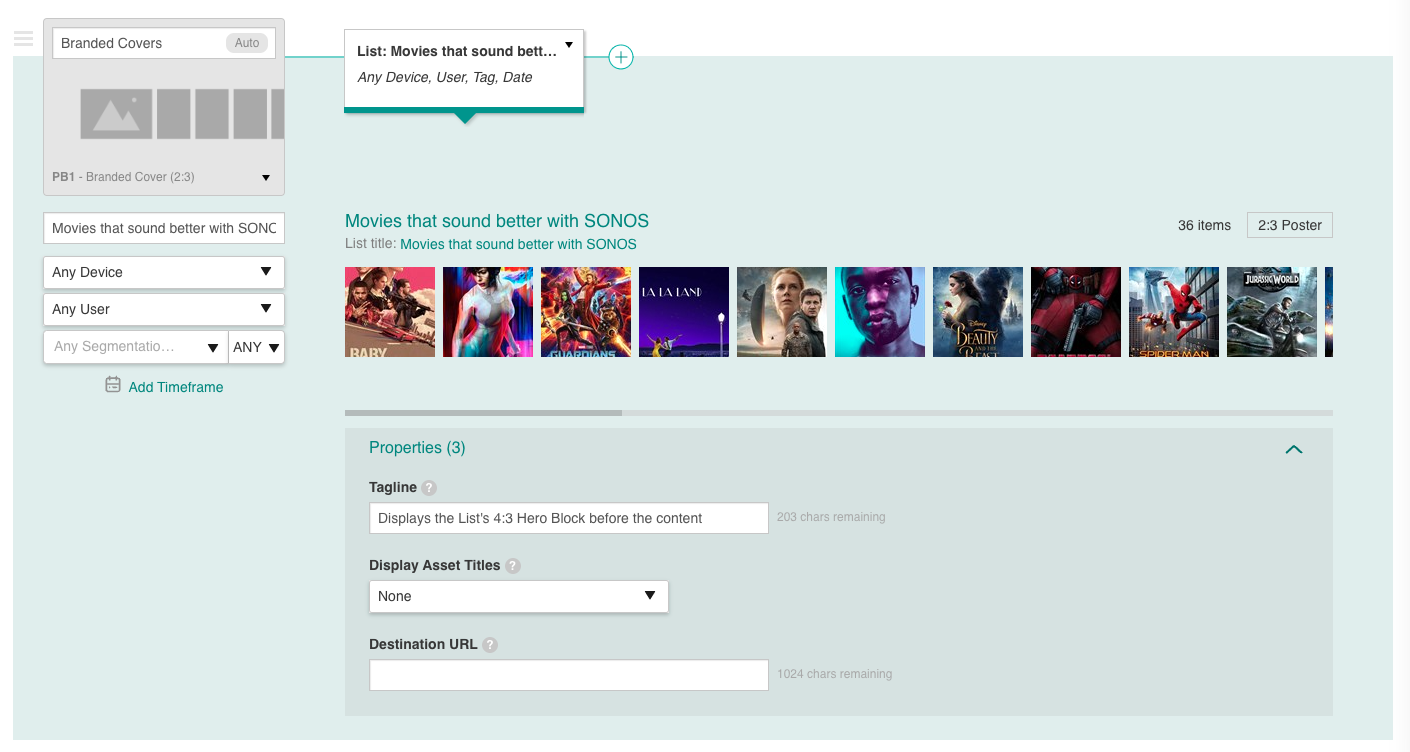Open the hamburger menu icon
Viewport: 1410px width, 752px height.
[23, 39]
